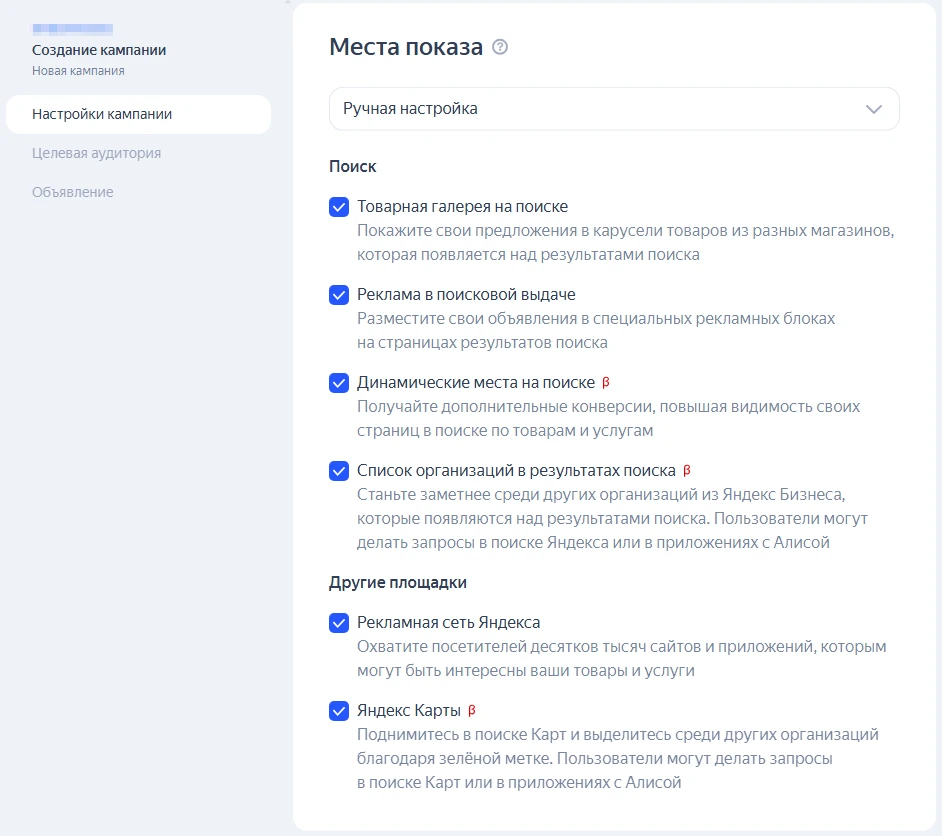942x836 pixels.
Task: Click the beta badge beside Яндекс Карты
Action: 472,711
